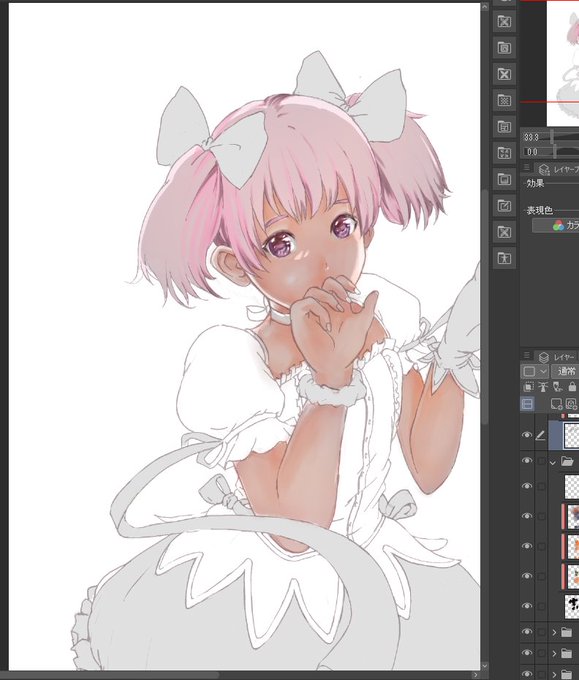Click the 効果 effect label

[535, 183]
